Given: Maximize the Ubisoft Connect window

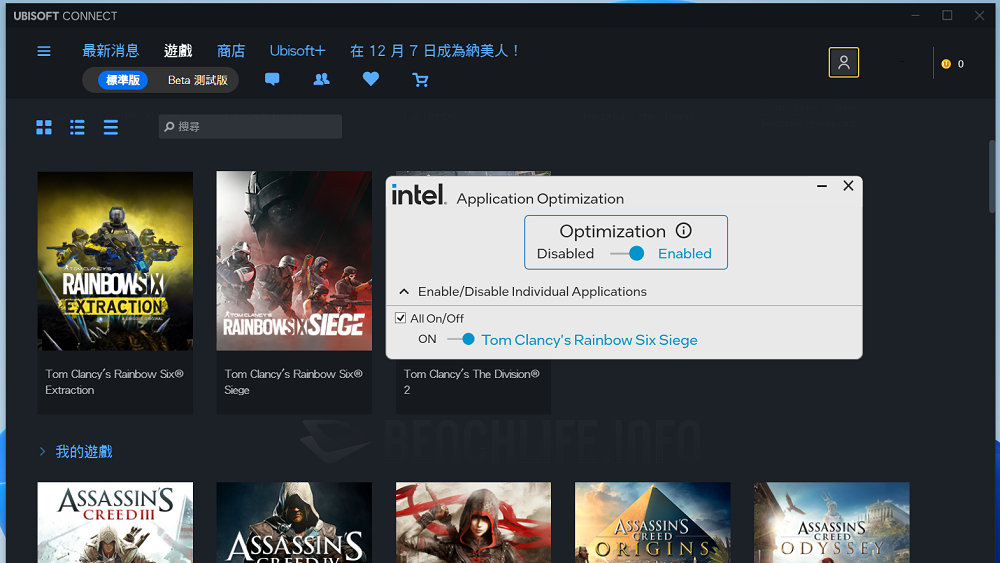Looking at the screenshot, I should click(947, 15).
